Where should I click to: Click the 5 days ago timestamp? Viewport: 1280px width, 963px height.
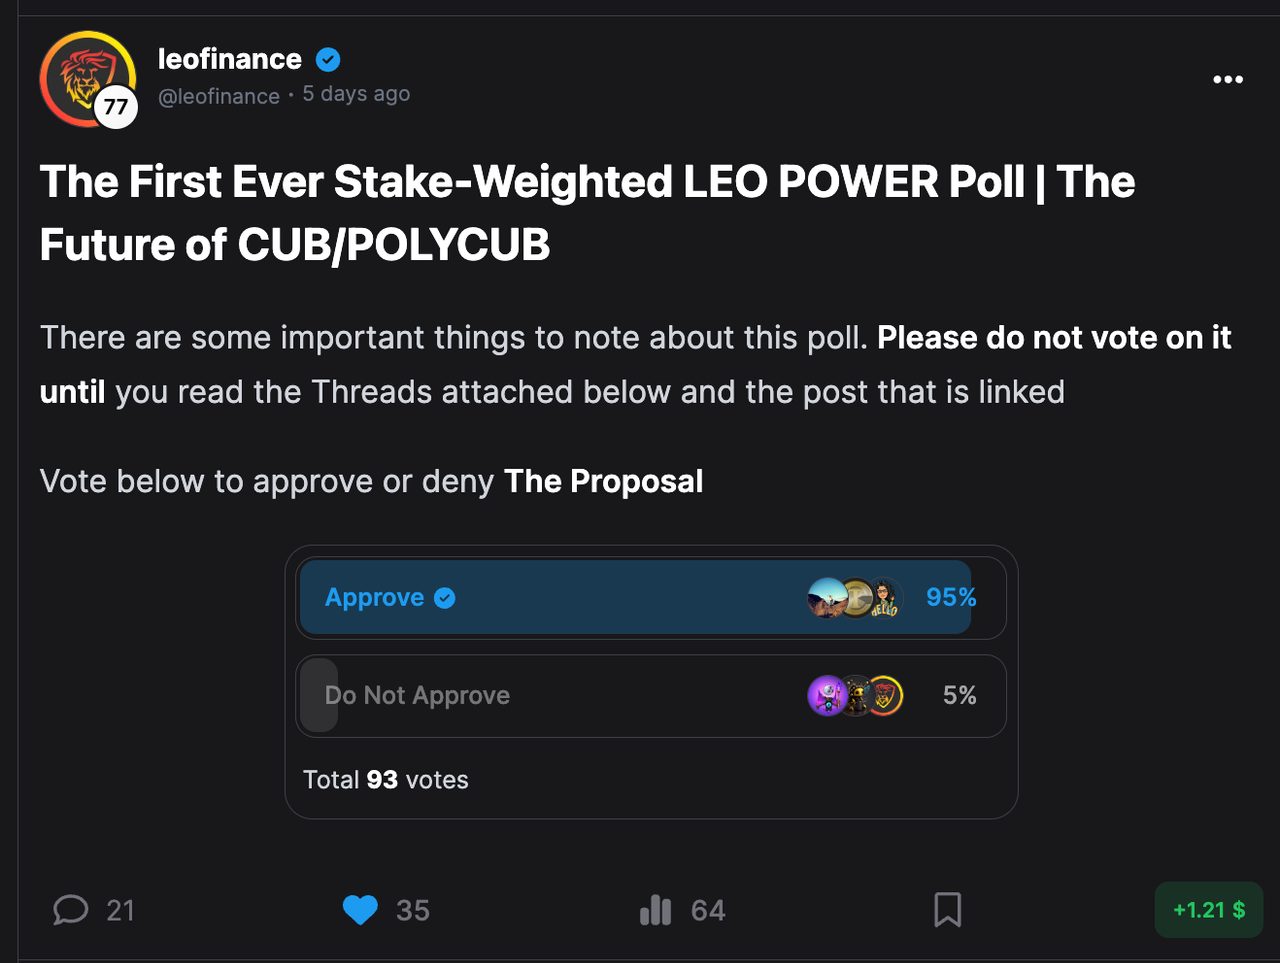(356, 94)
